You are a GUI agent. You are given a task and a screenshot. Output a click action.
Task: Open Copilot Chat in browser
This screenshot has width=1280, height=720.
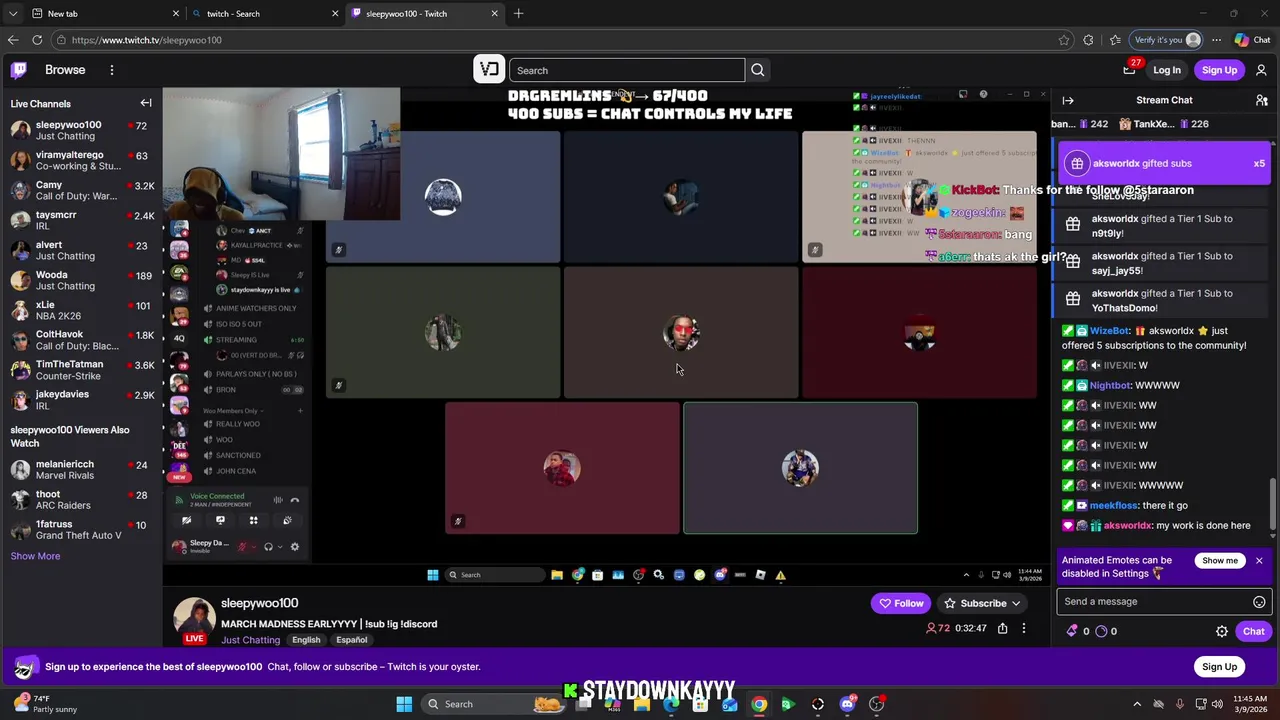click(1252, 40)
